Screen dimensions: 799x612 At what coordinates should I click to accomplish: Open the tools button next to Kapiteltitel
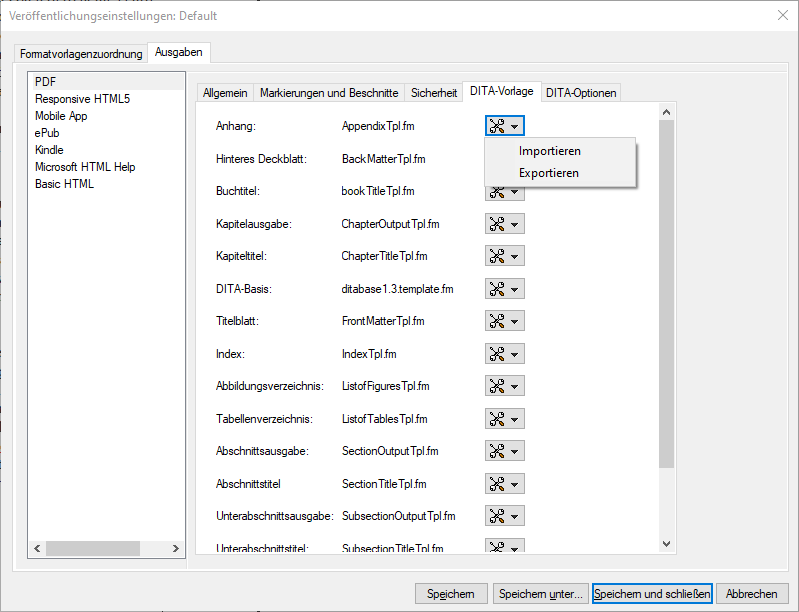pos(497,256)
